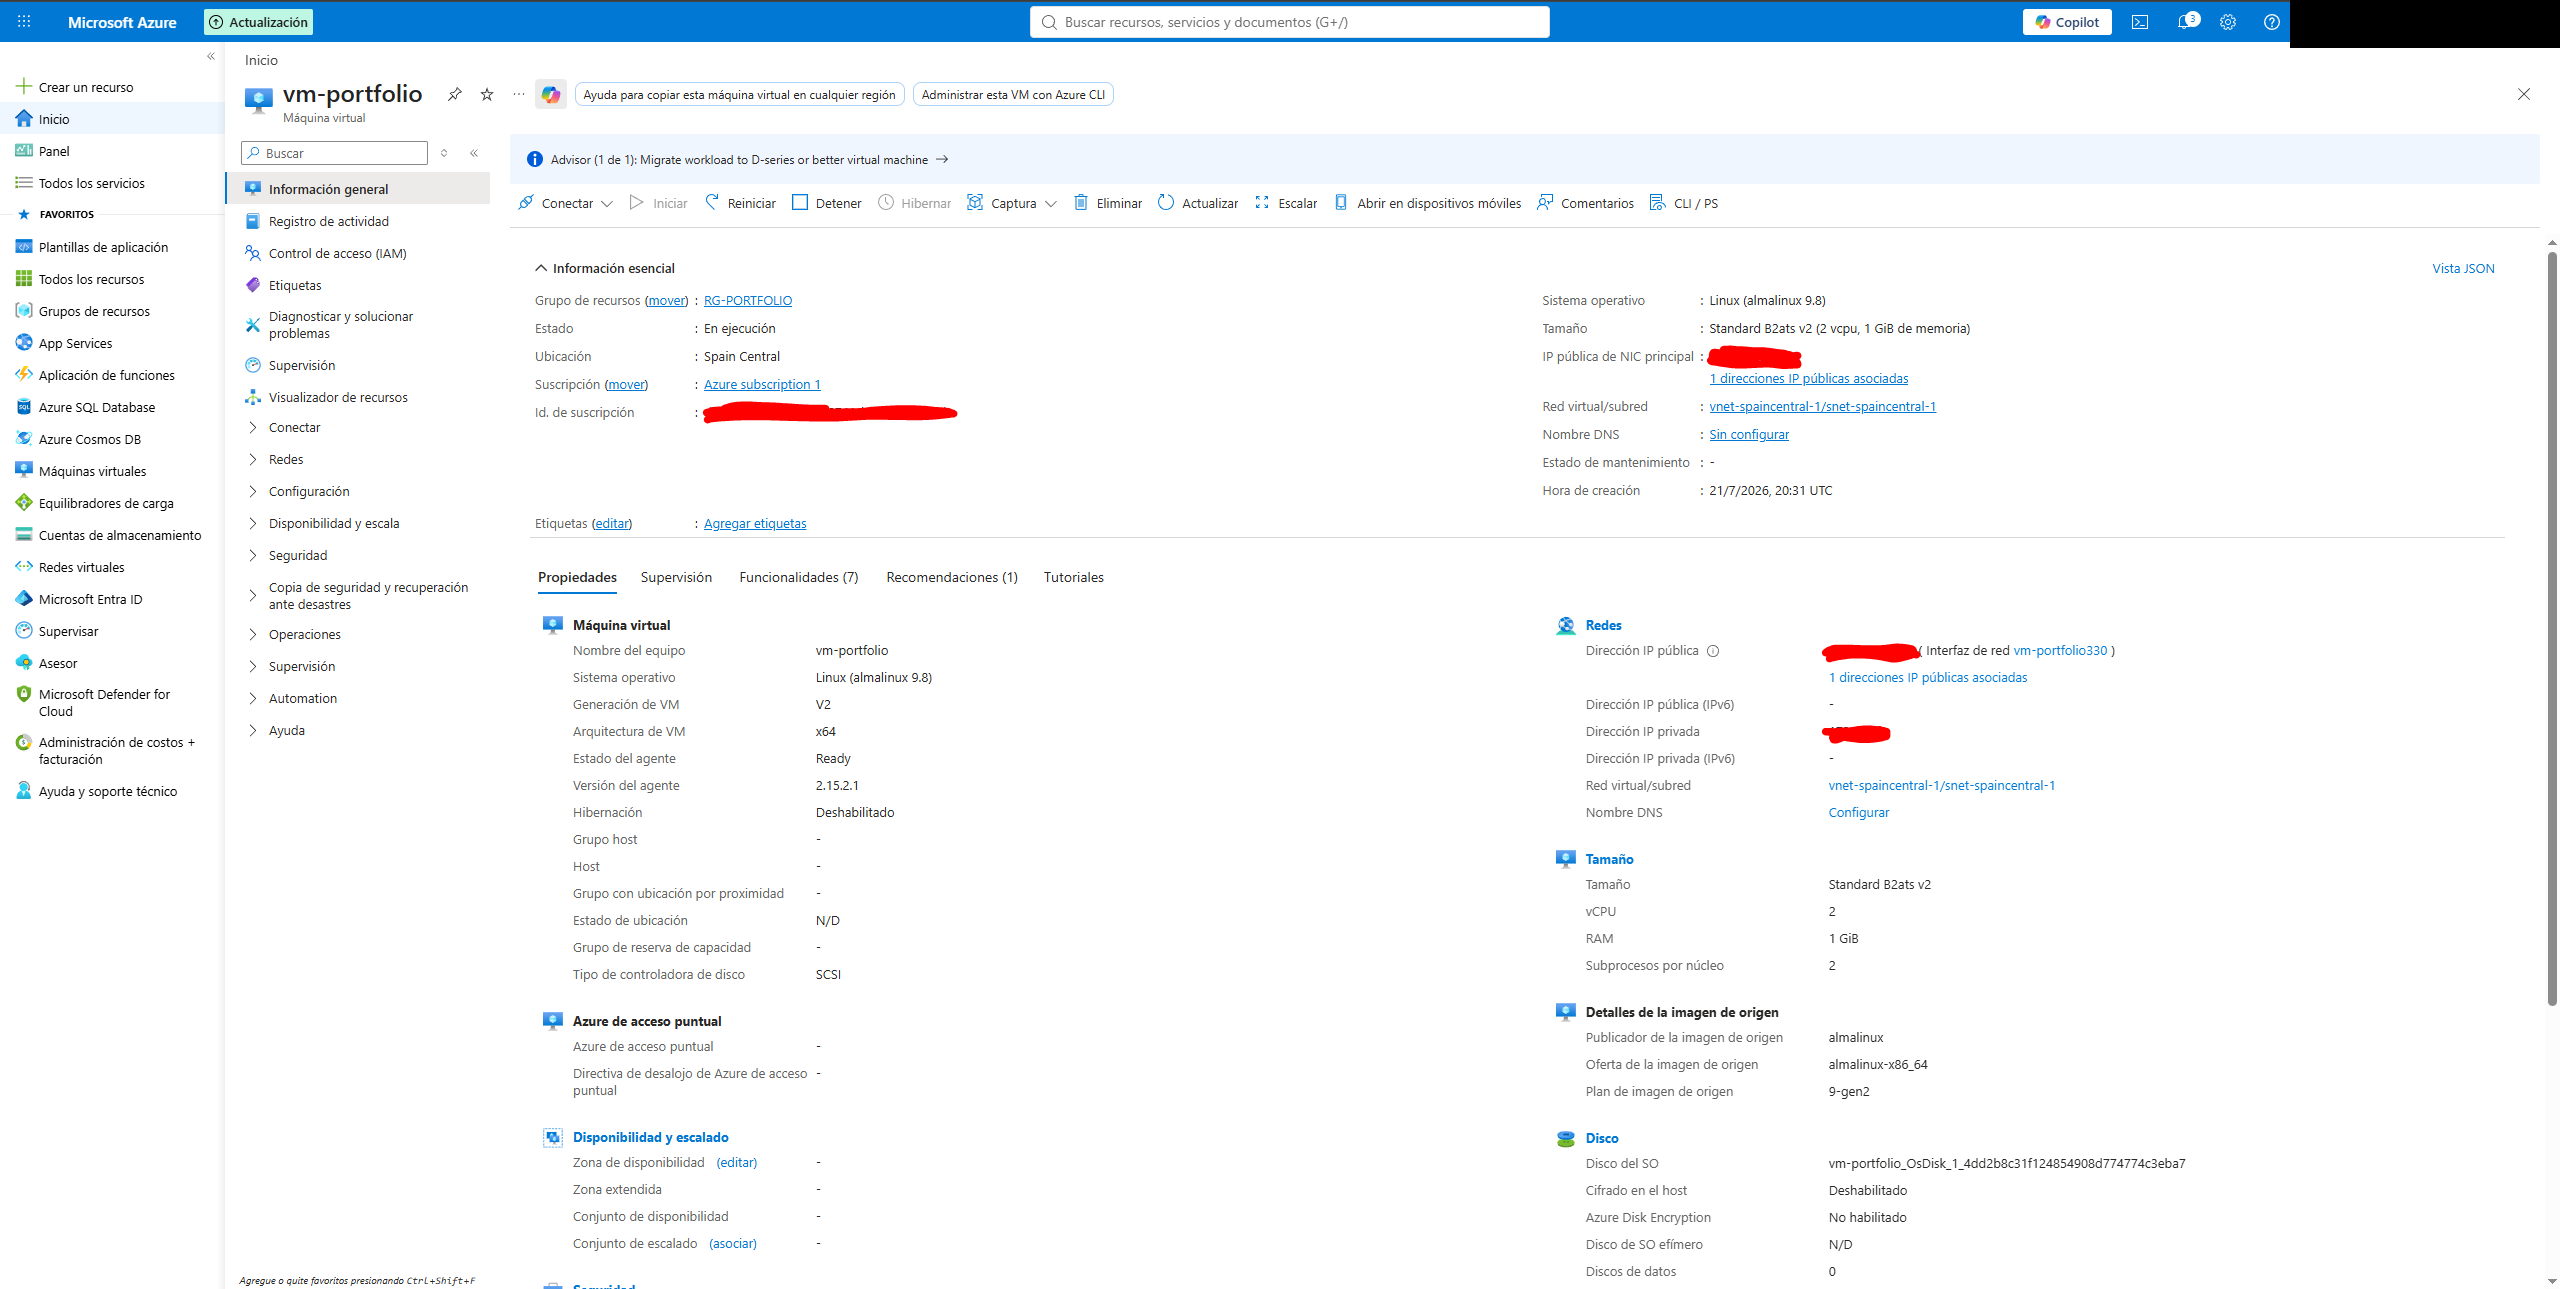Click the Inicio breadcrumb
The width and height of the screenshot is (2560, 1289).
(261, 60)
